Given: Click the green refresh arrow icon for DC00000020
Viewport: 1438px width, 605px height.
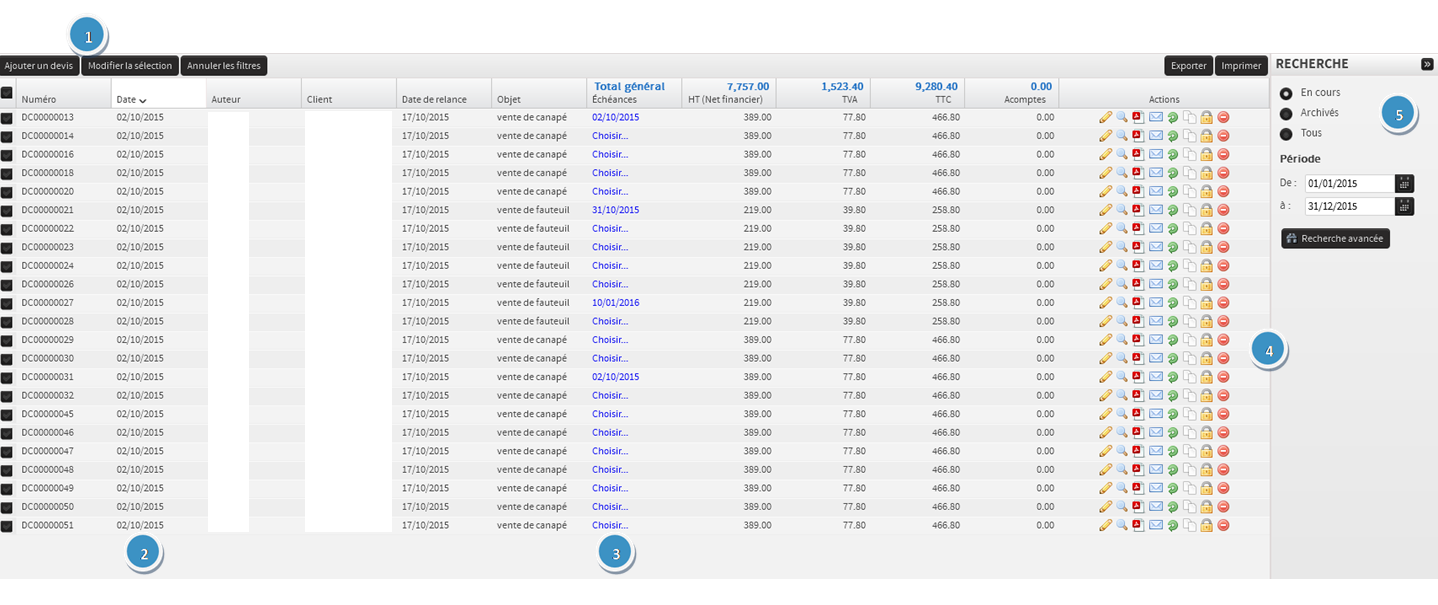Looking at the screenshot, I should pyautogui.click(x=1173, y=192).
